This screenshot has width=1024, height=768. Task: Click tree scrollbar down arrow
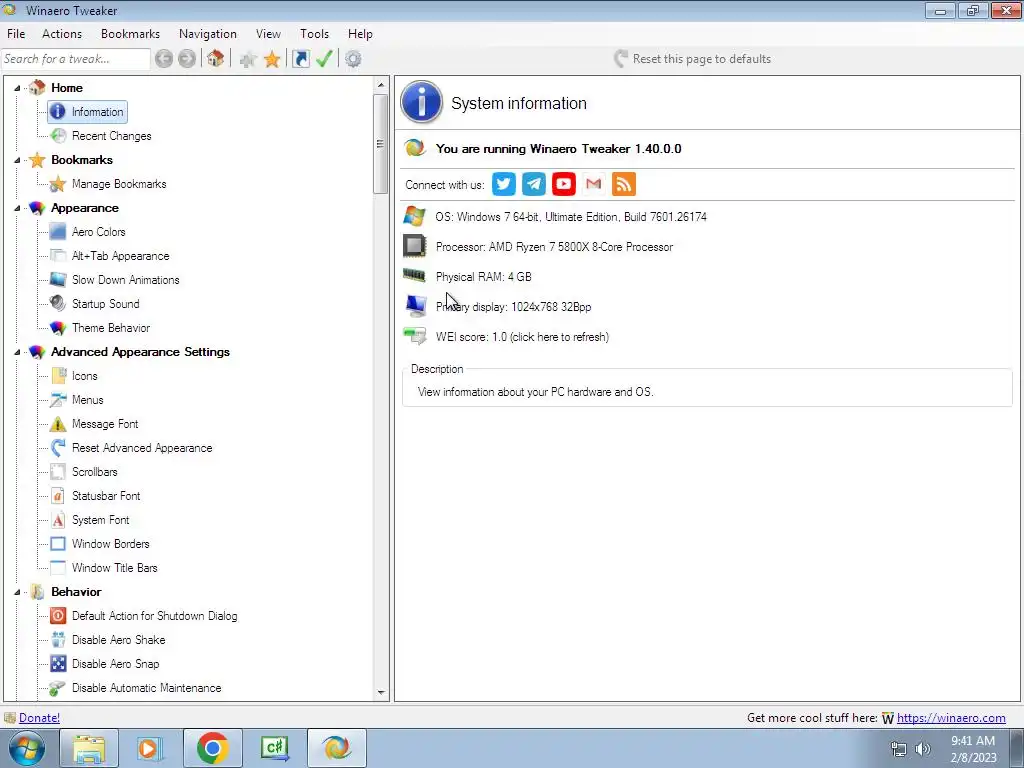coord(381,692)
